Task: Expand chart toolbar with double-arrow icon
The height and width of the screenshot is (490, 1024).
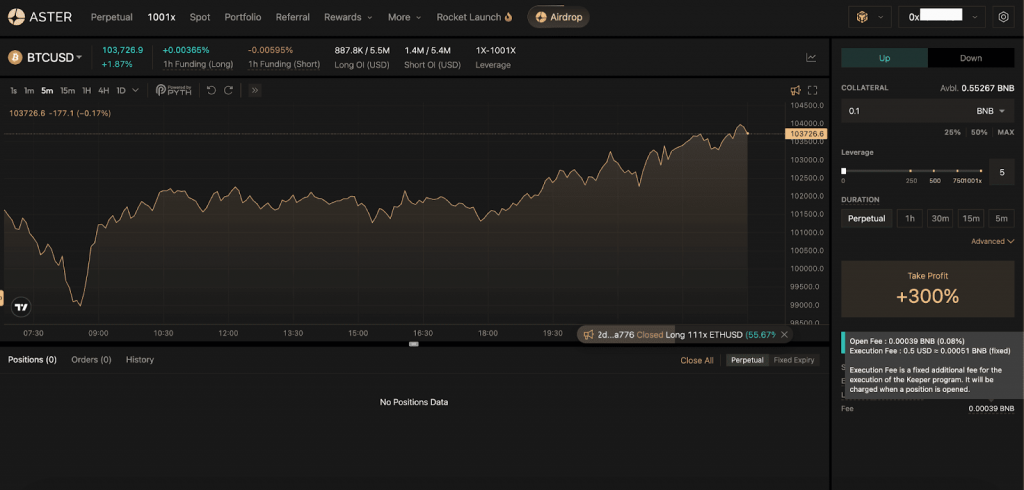Action: click(254, 90)
